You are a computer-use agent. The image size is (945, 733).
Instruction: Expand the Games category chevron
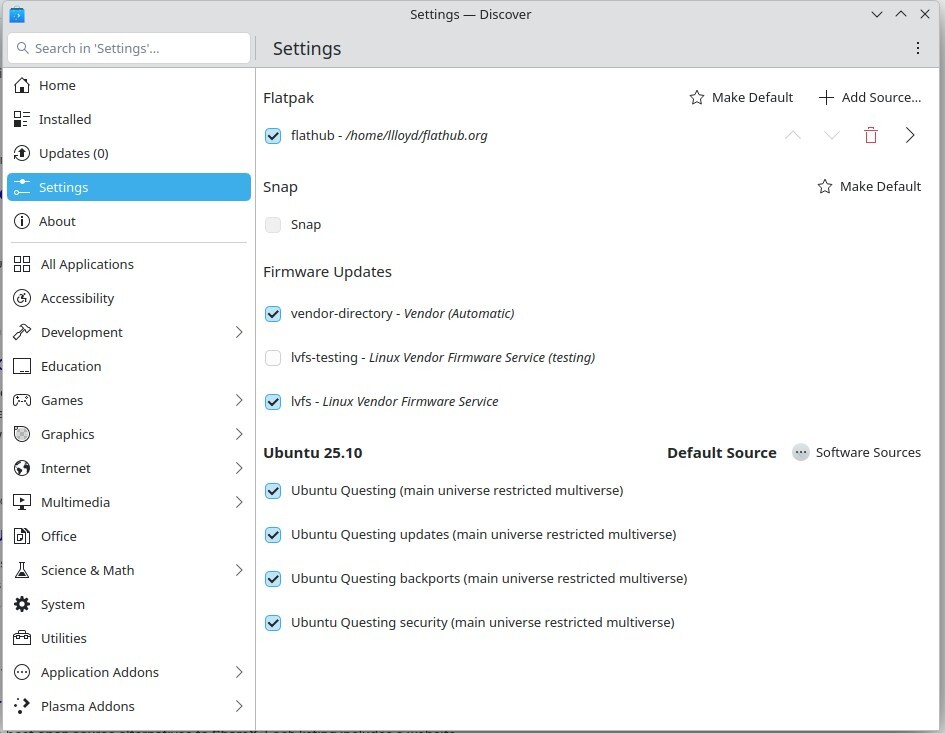coord(239,400)
